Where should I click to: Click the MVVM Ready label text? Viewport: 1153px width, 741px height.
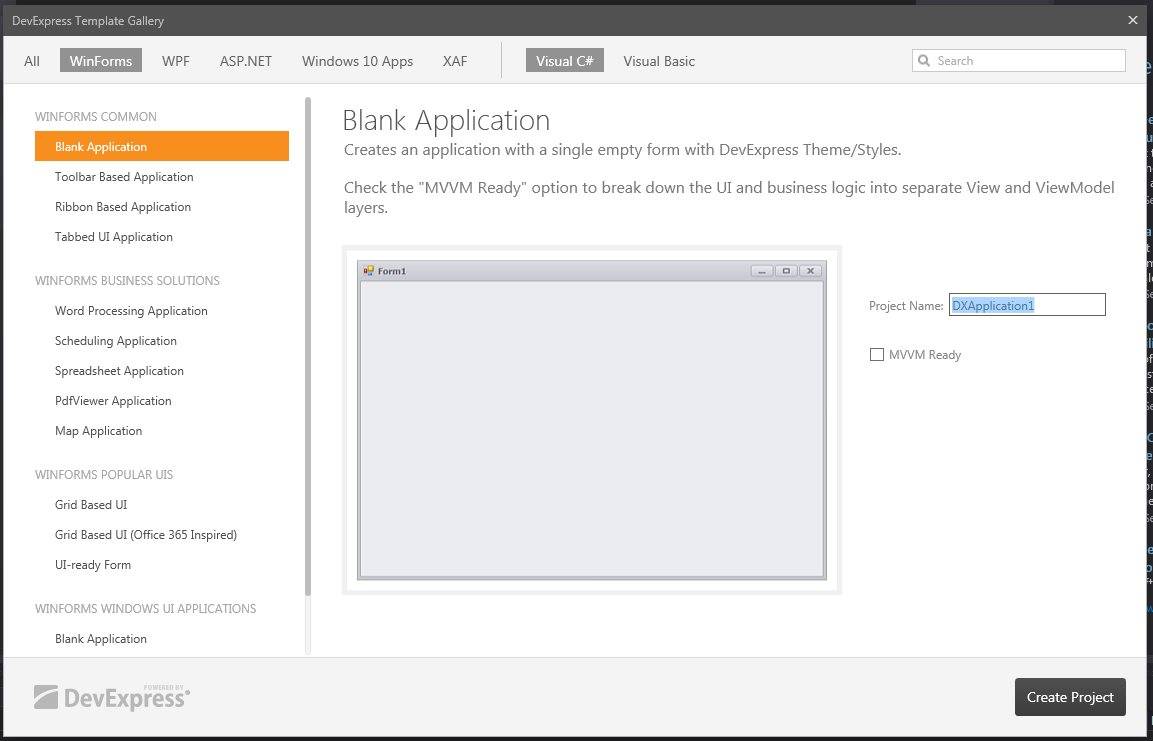pos(925,355)
